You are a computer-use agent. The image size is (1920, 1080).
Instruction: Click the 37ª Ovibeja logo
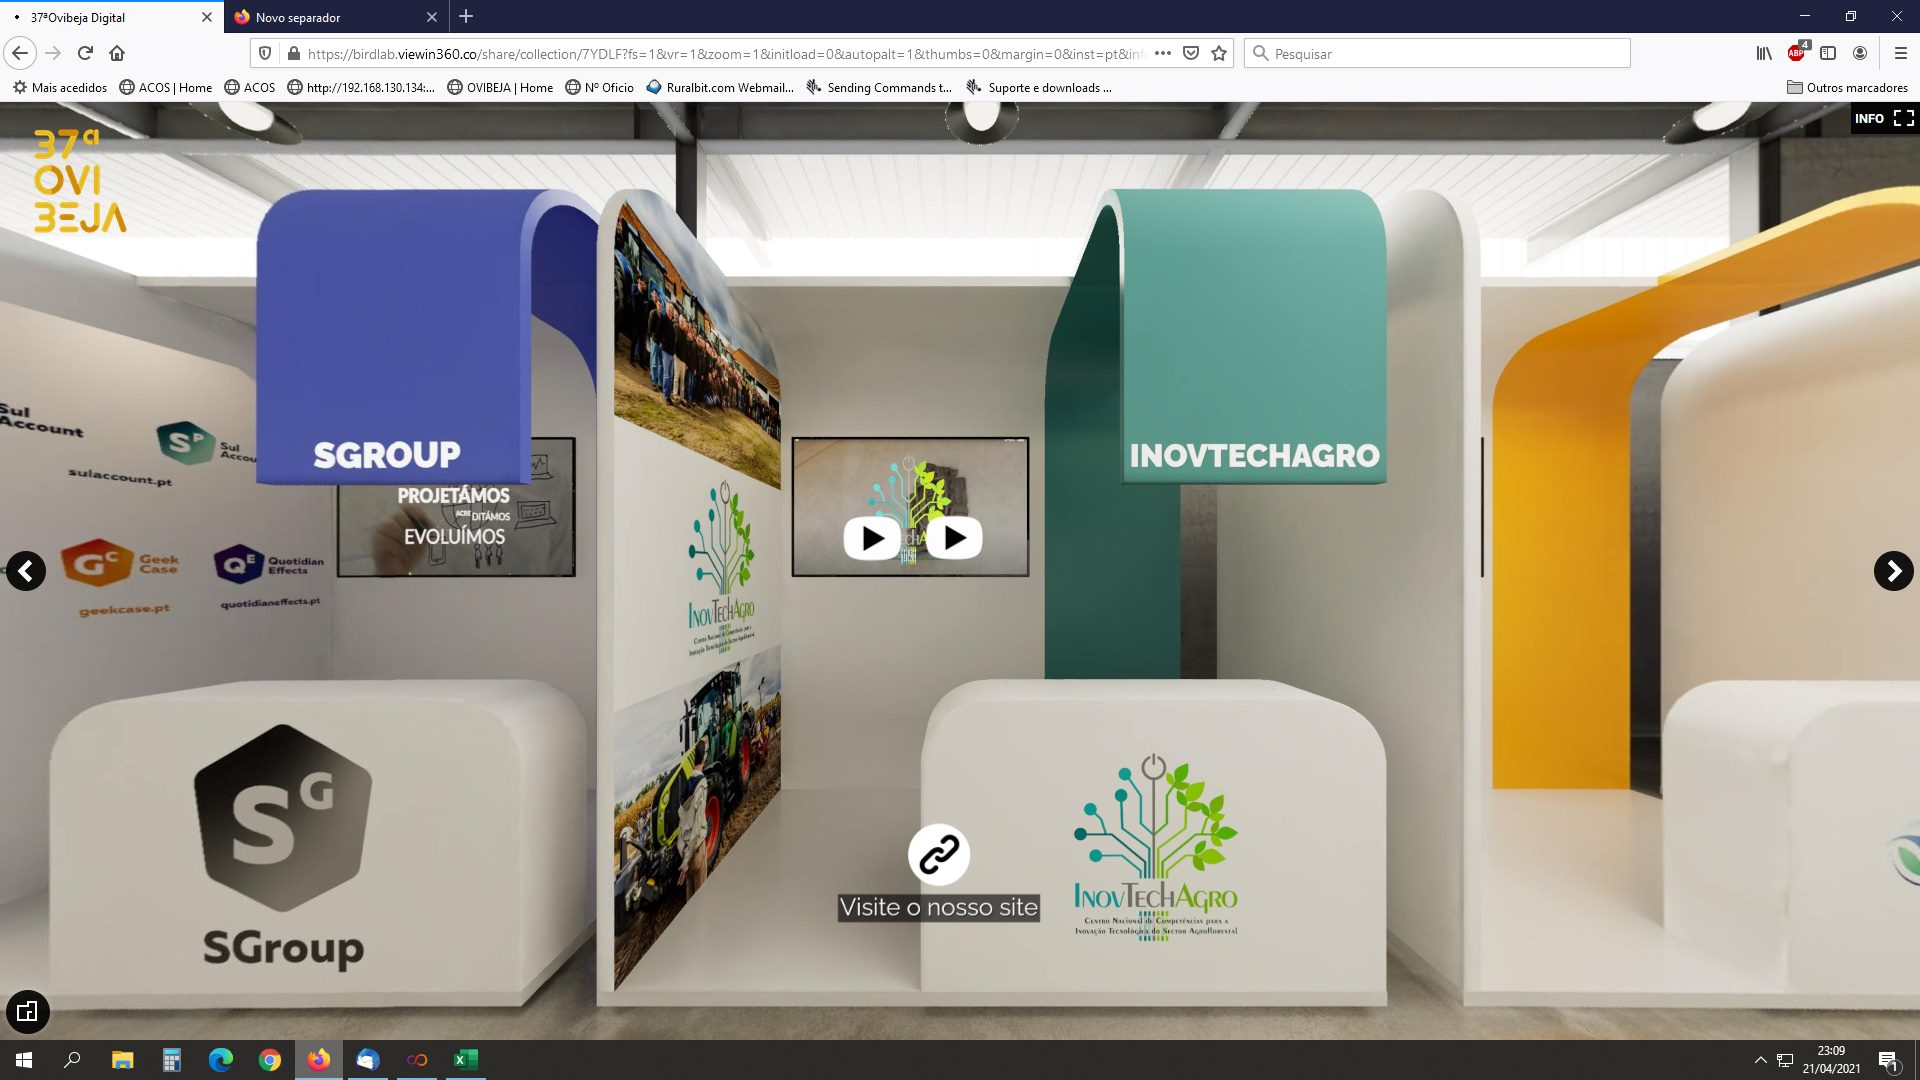pyautogui.click(x=80, y=181)
